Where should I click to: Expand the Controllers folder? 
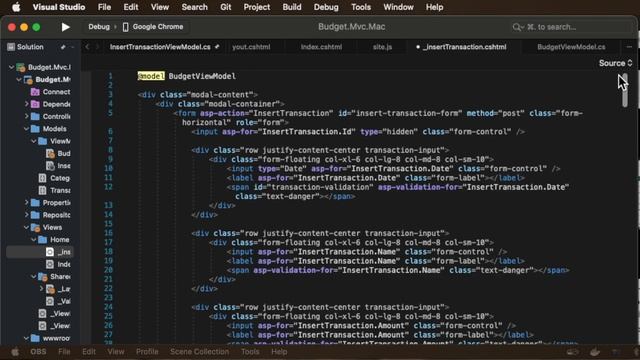point(27,116)
